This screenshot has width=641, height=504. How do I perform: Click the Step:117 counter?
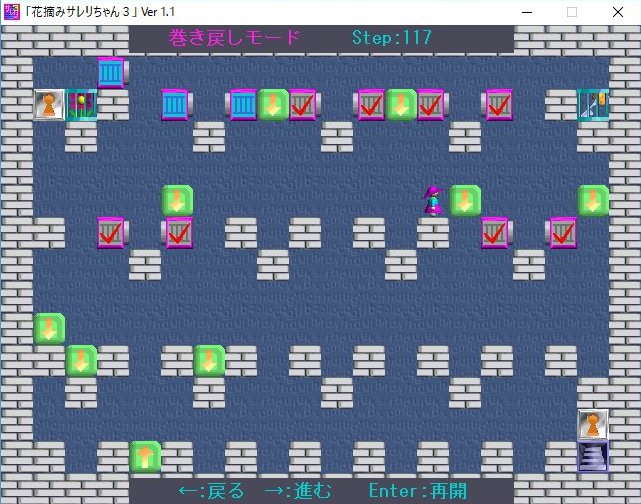392,38
